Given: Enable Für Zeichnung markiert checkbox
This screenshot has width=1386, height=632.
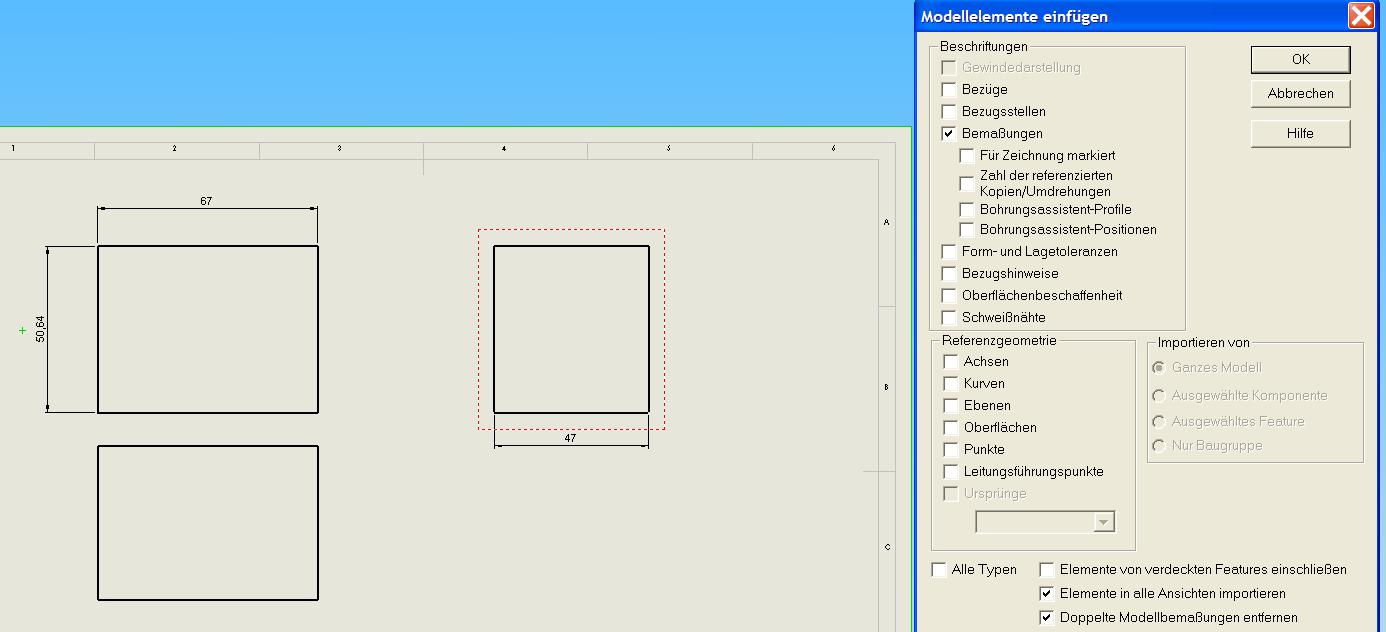Looking at the screenshot, I should point(967,156).
